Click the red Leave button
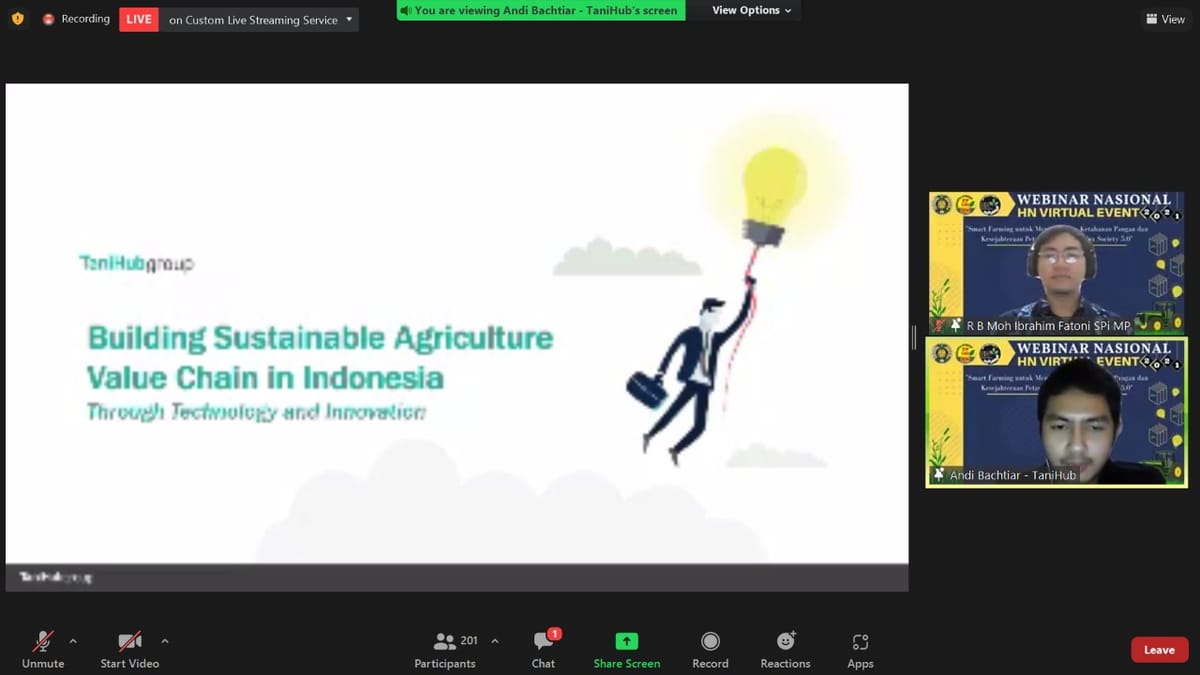Image resolution: width=1200 pixels, height=675 pixels. (x=1159, y=650)
